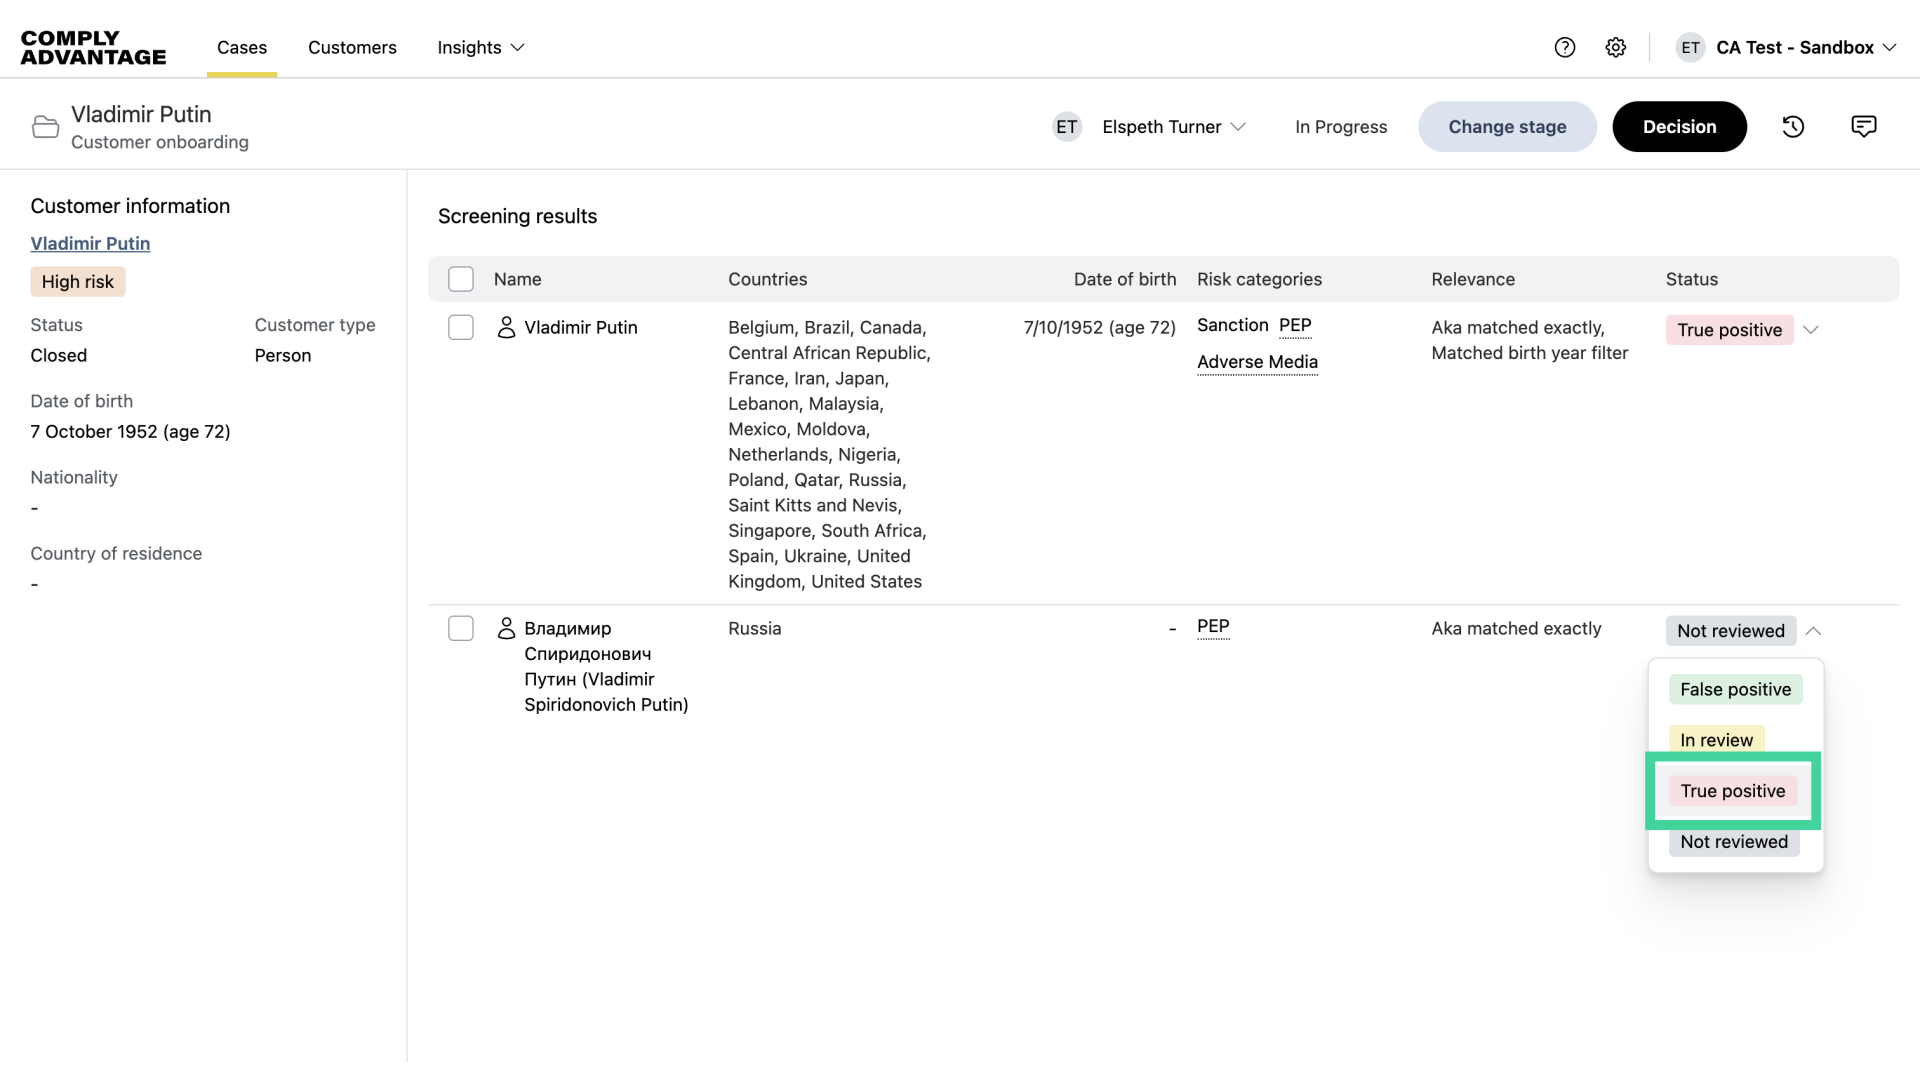Click the case folder icon beside Vladimir Putin
This screenshot has width=1920, height=1080.
45,127
